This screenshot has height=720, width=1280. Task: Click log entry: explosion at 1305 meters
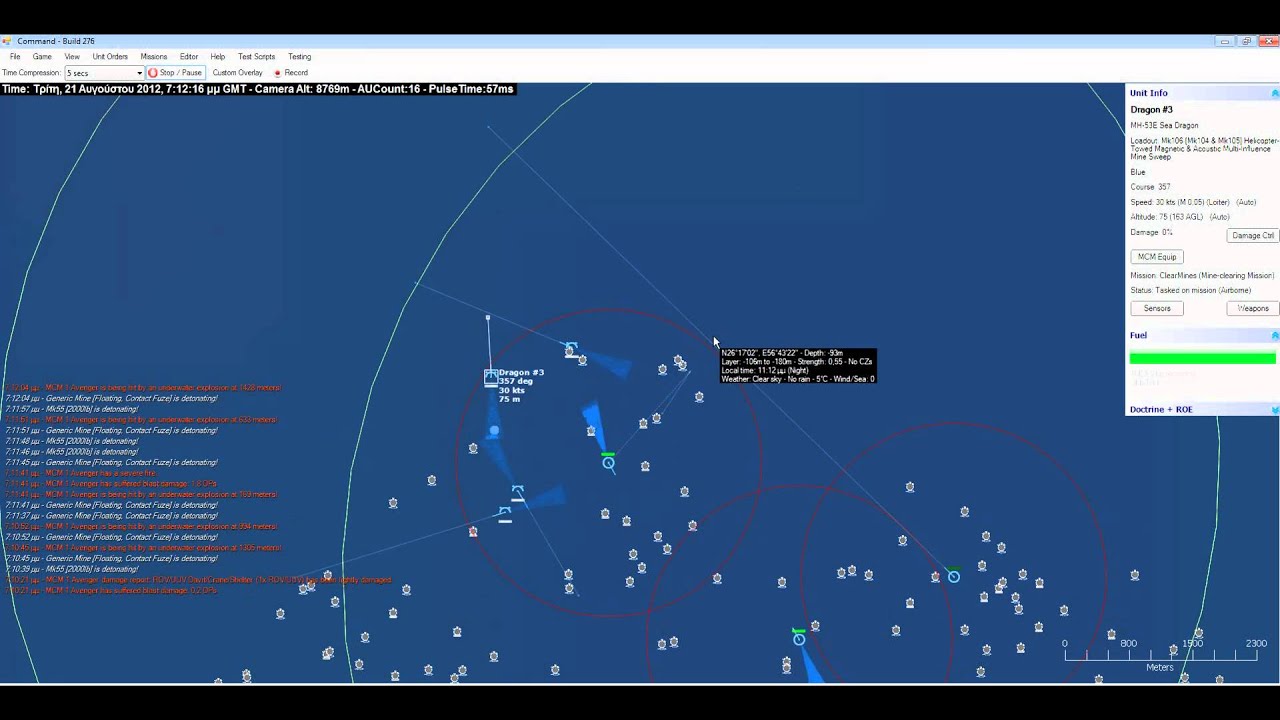click(x=143, y=548)
